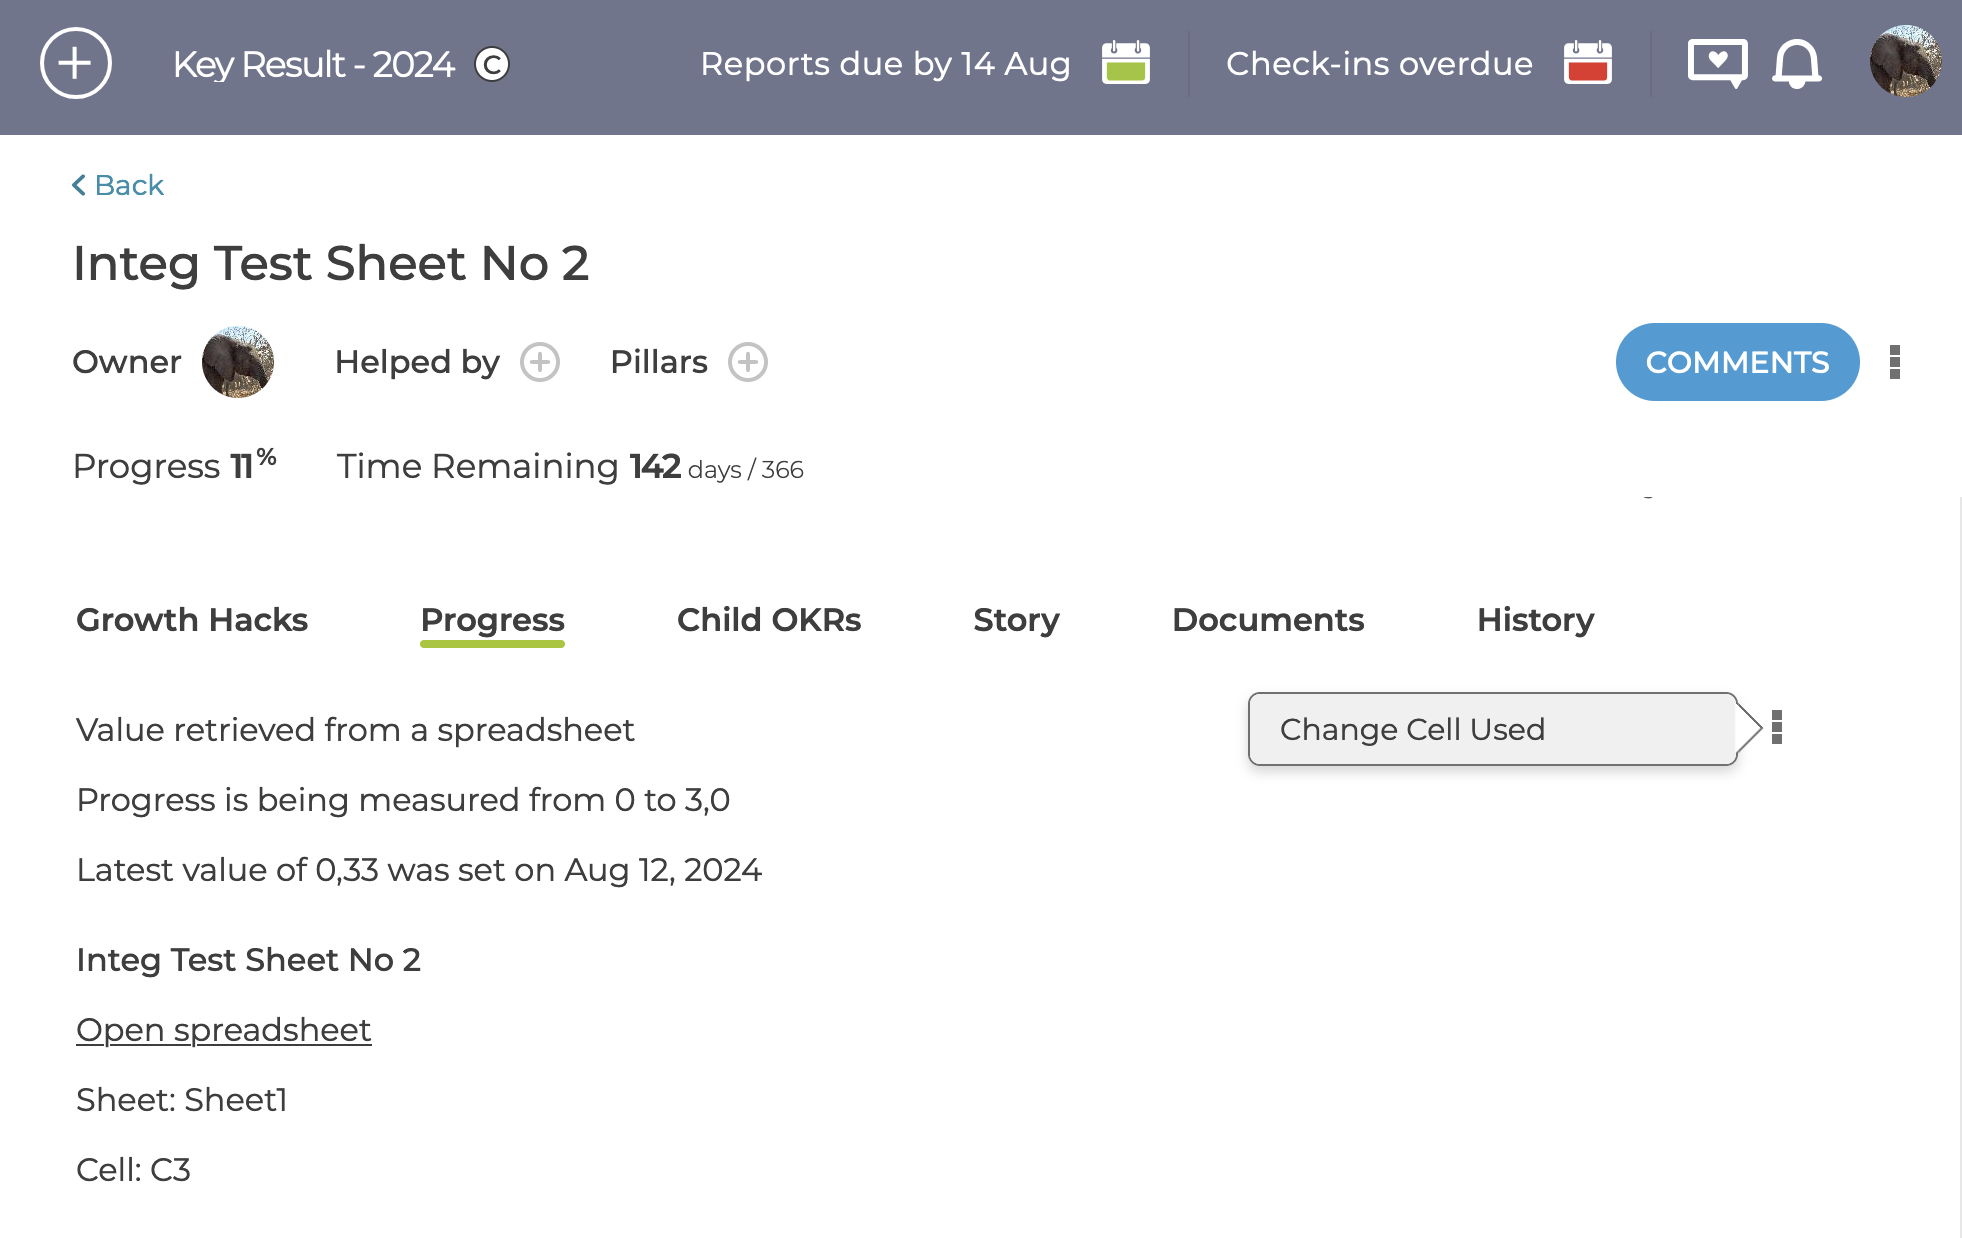
Task: Open the Documents tab
Action: 1268,620
